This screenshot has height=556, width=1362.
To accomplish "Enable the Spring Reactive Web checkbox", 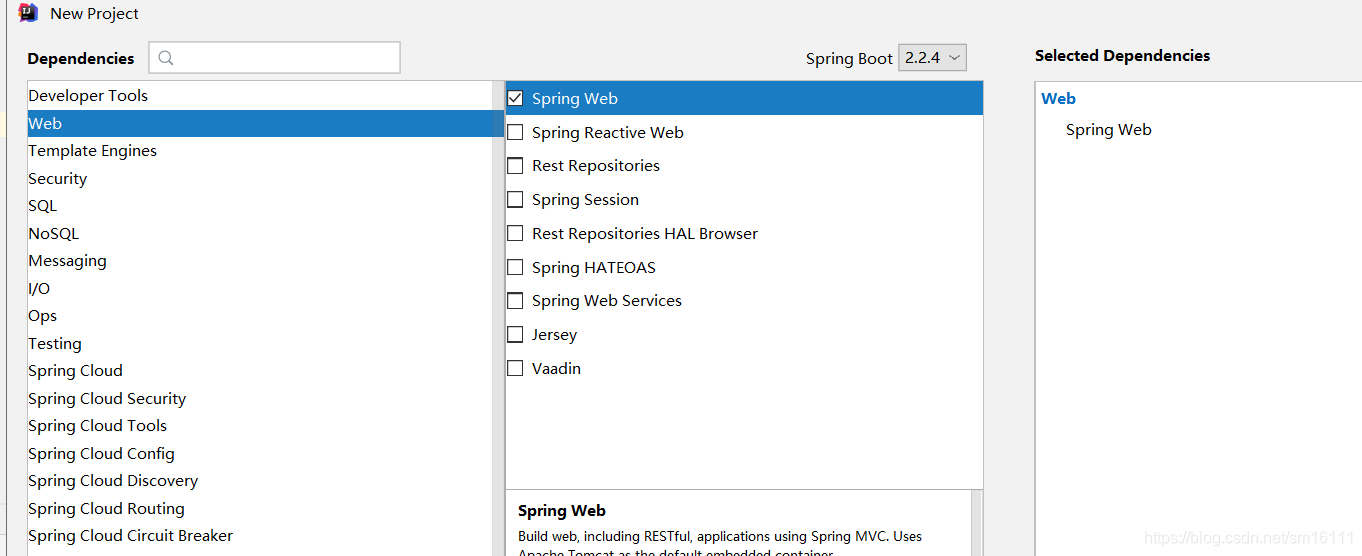I will click(x=515, y=132).
